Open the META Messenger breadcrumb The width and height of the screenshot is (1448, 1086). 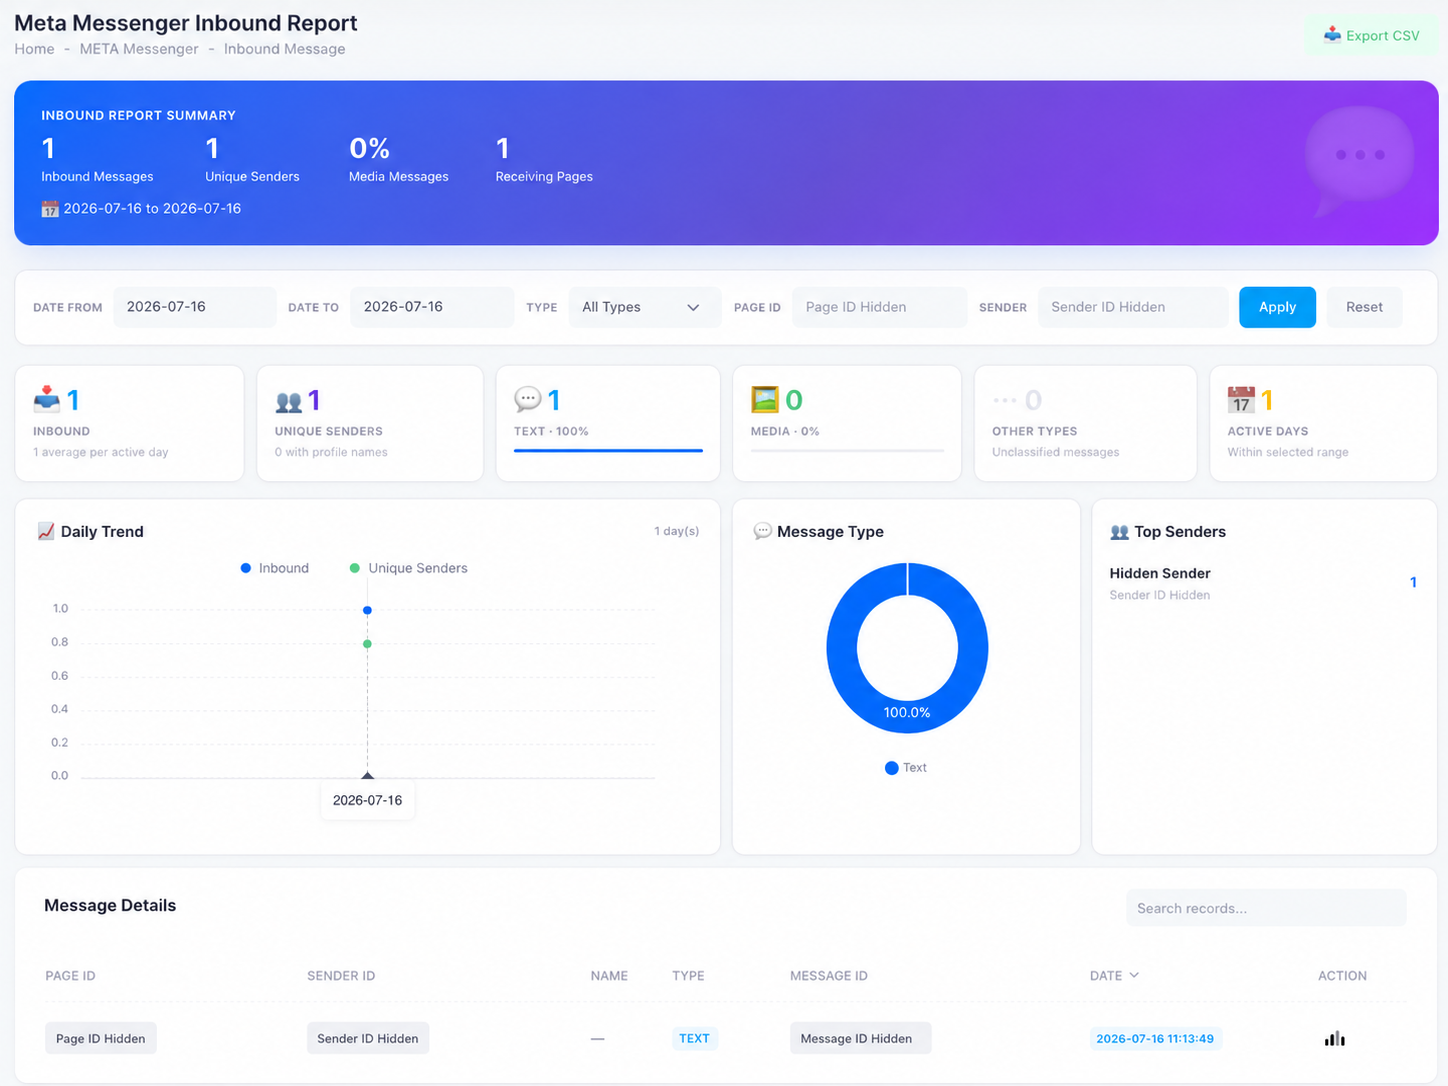click(139, 49)
